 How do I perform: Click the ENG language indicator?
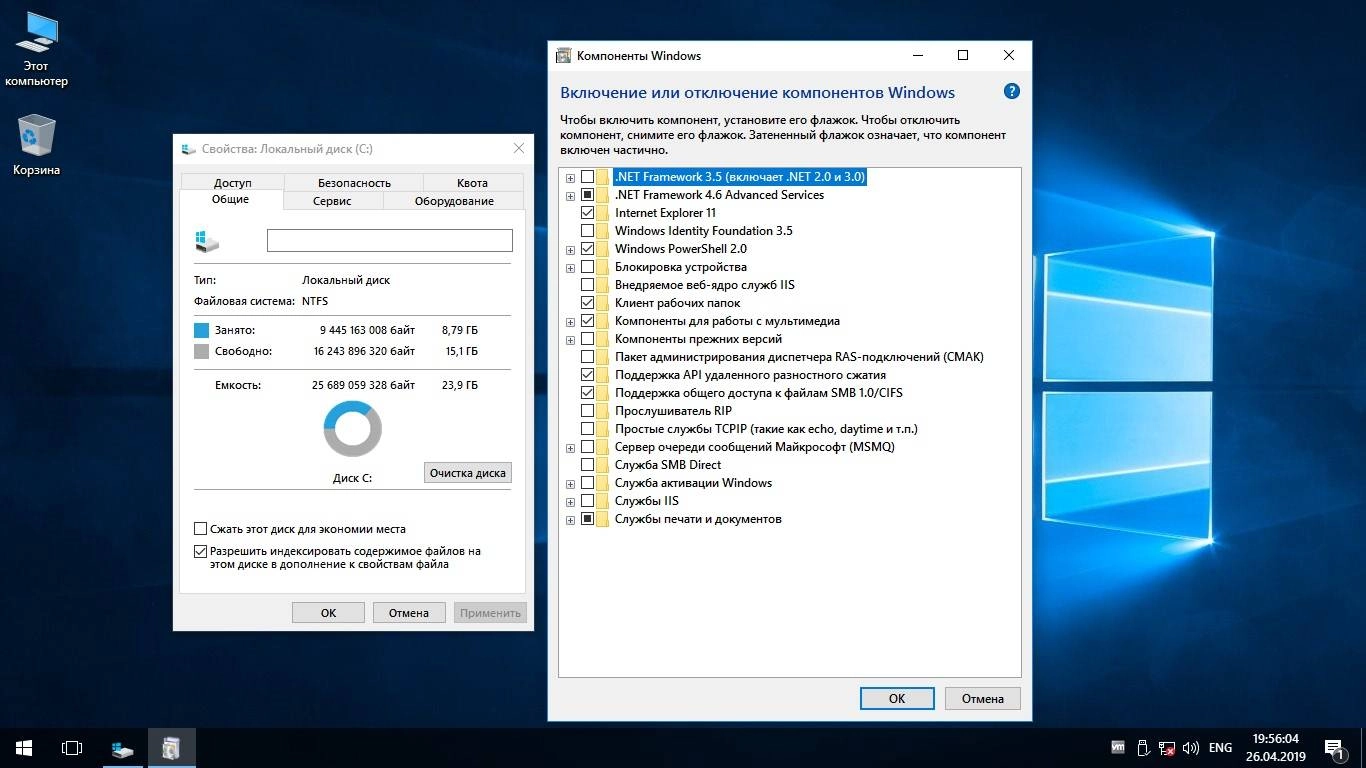[x=1220, y=747]
